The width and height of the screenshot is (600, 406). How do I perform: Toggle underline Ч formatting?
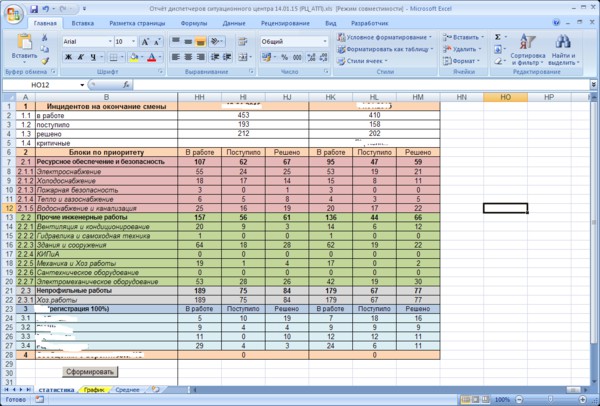coord(93,57)
